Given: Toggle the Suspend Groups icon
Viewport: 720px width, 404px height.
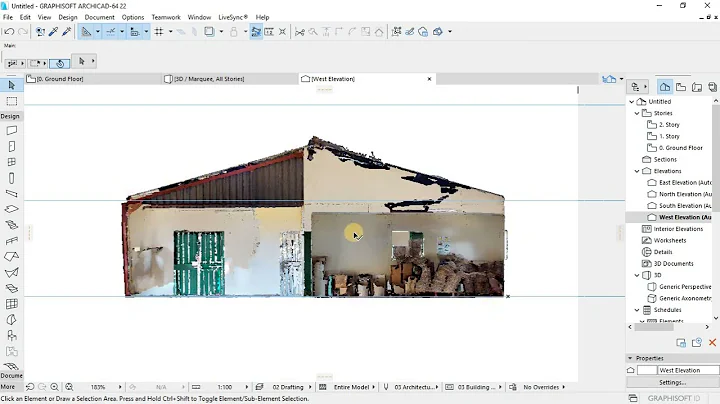Looking at the screenshot, I should coord(256,32).
